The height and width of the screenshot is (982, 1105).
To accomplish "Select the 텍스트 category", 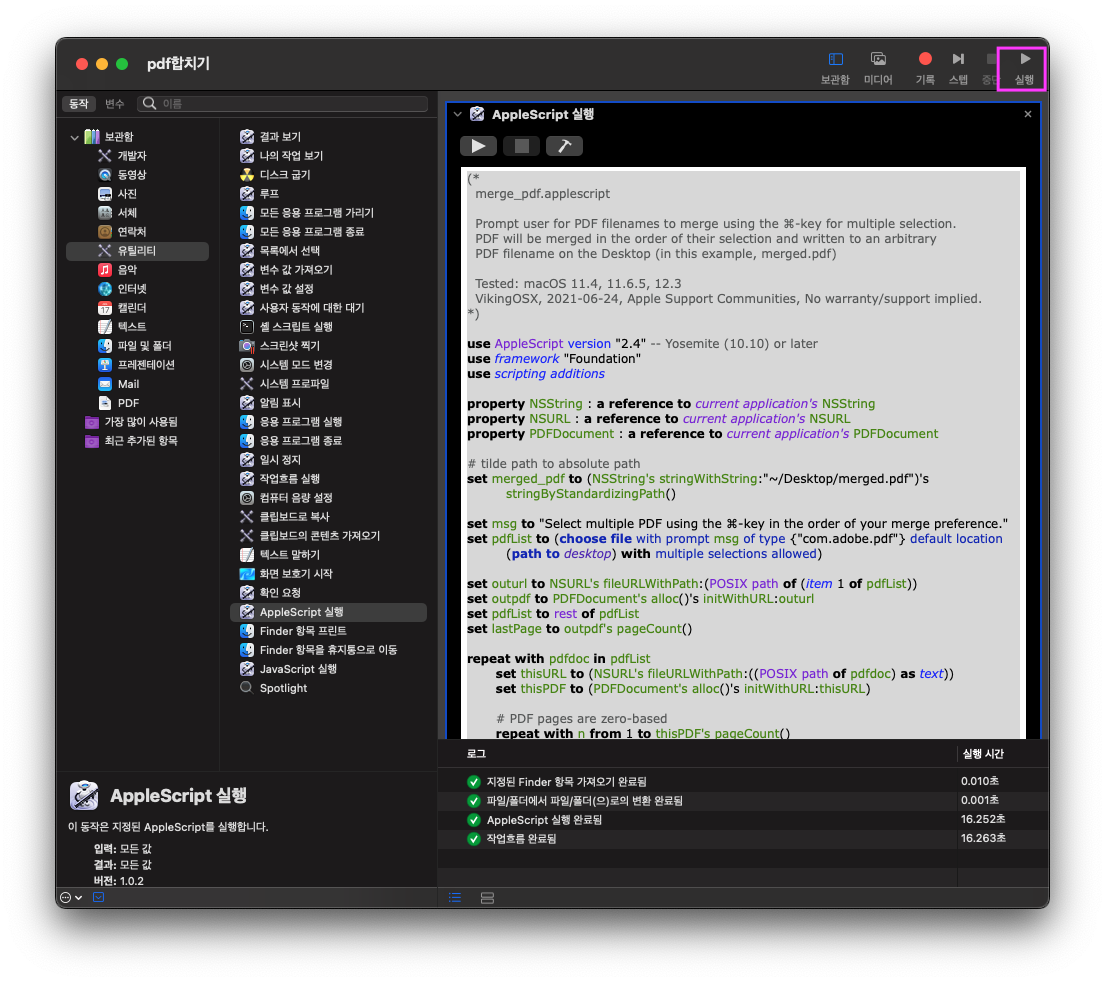I will pos(132,327).
